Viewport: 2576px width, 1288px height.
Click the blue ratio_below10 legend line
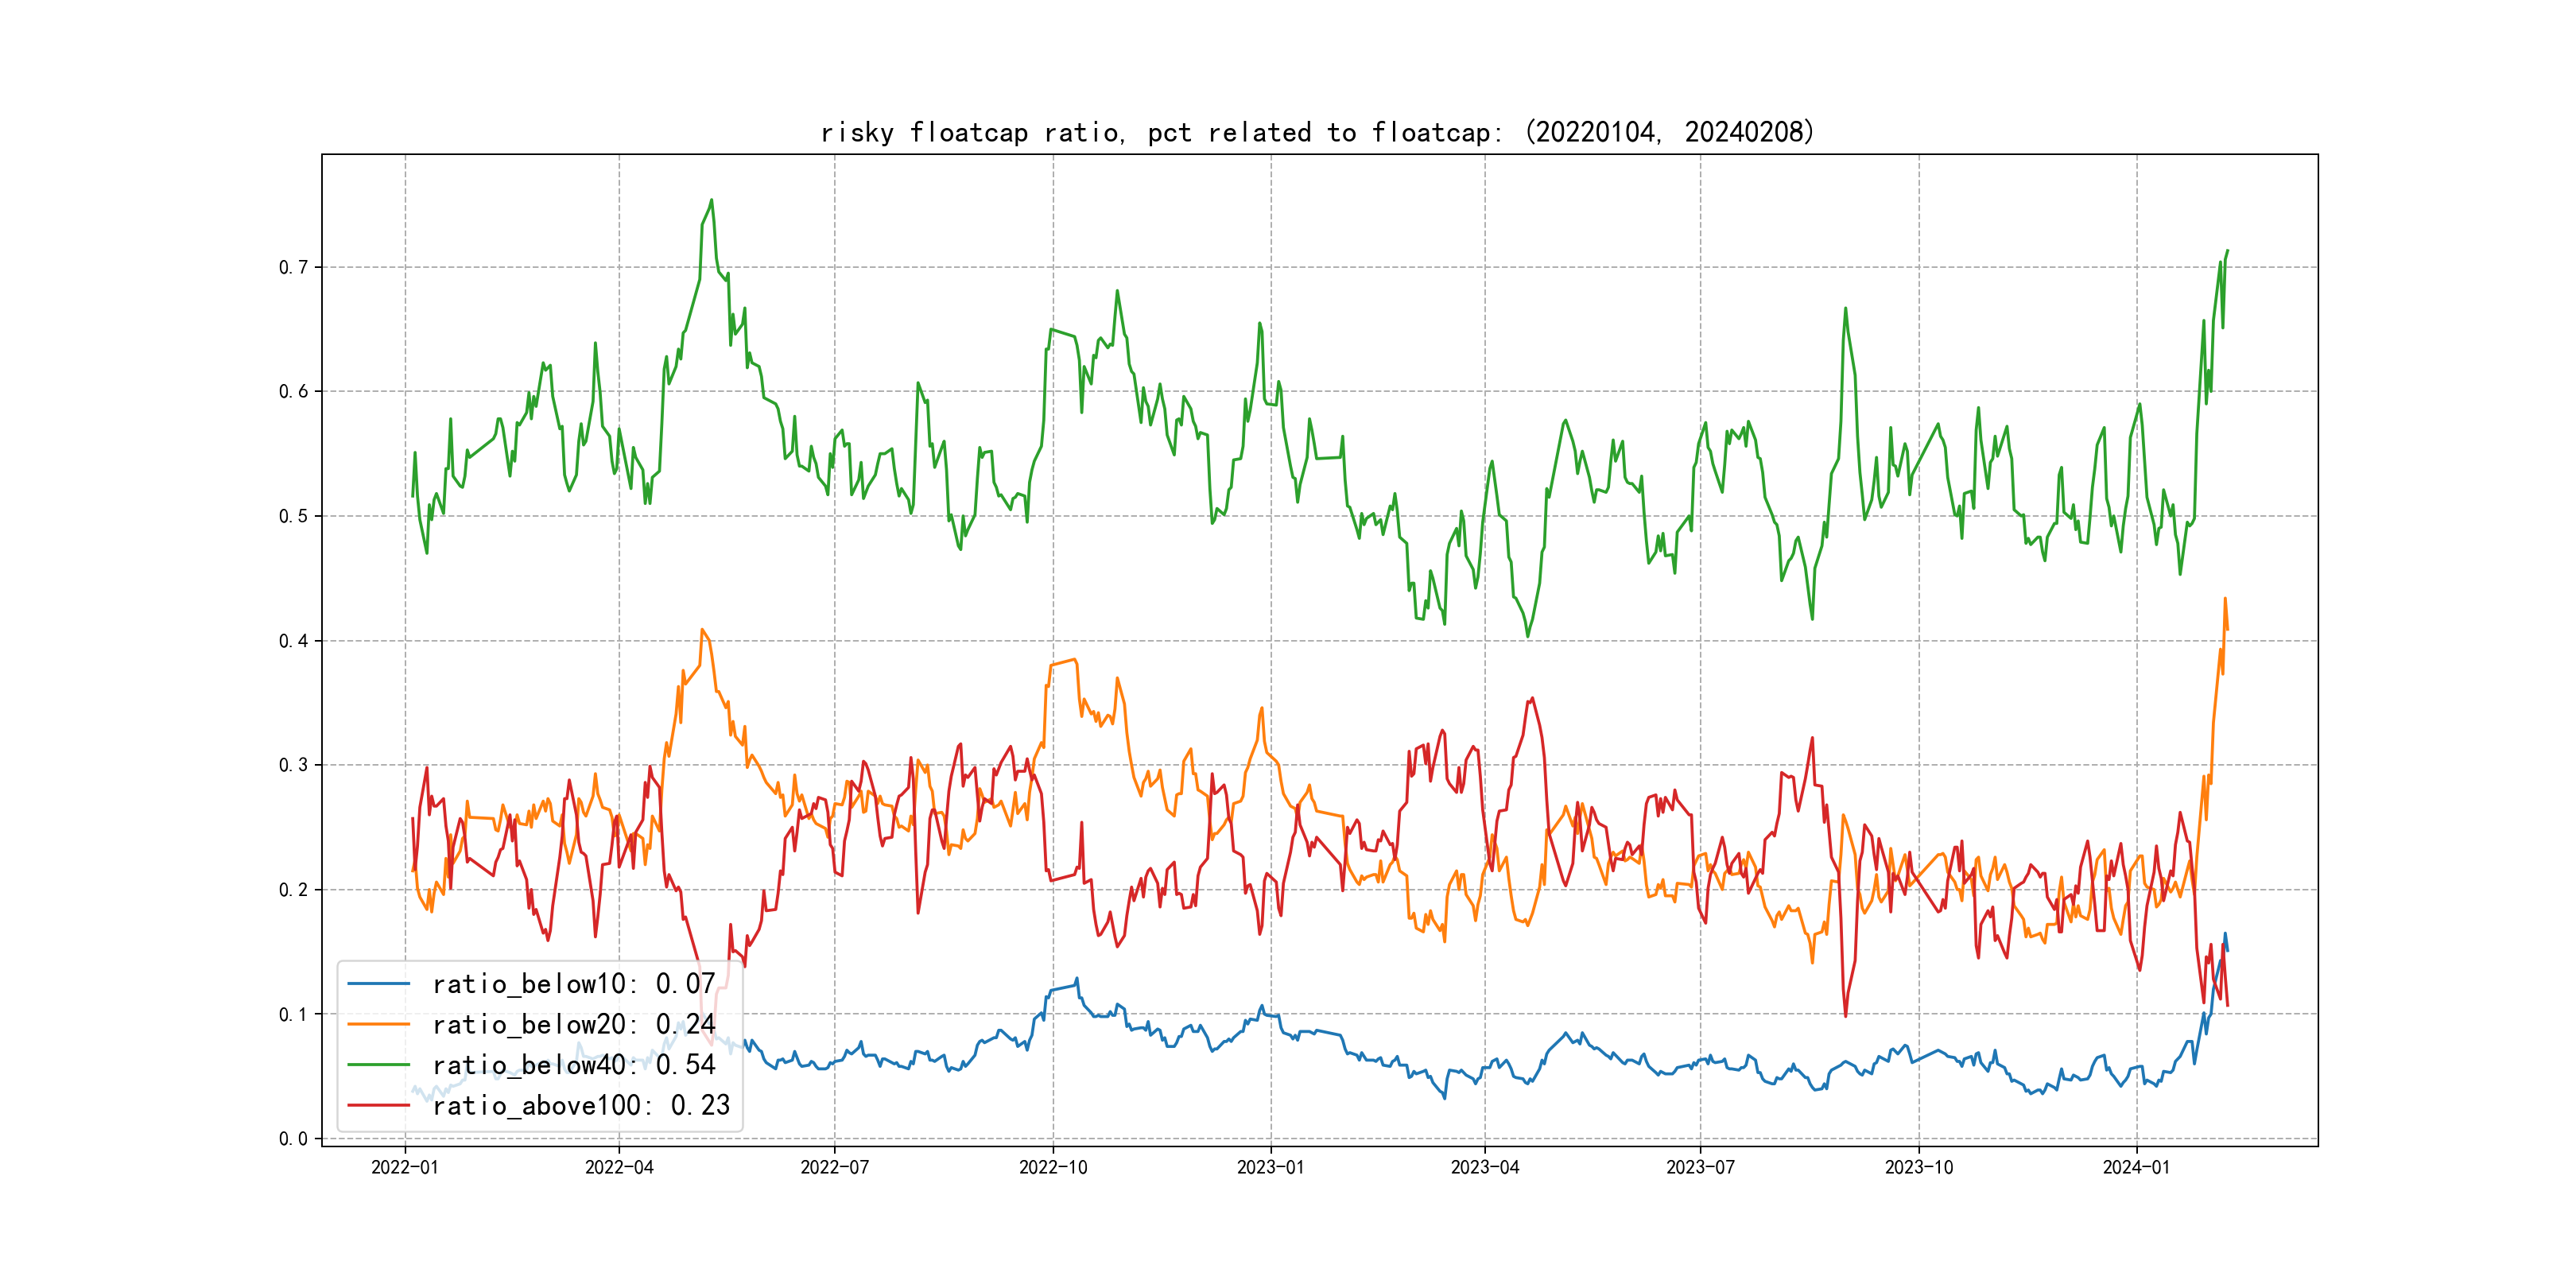click(378, 984)
